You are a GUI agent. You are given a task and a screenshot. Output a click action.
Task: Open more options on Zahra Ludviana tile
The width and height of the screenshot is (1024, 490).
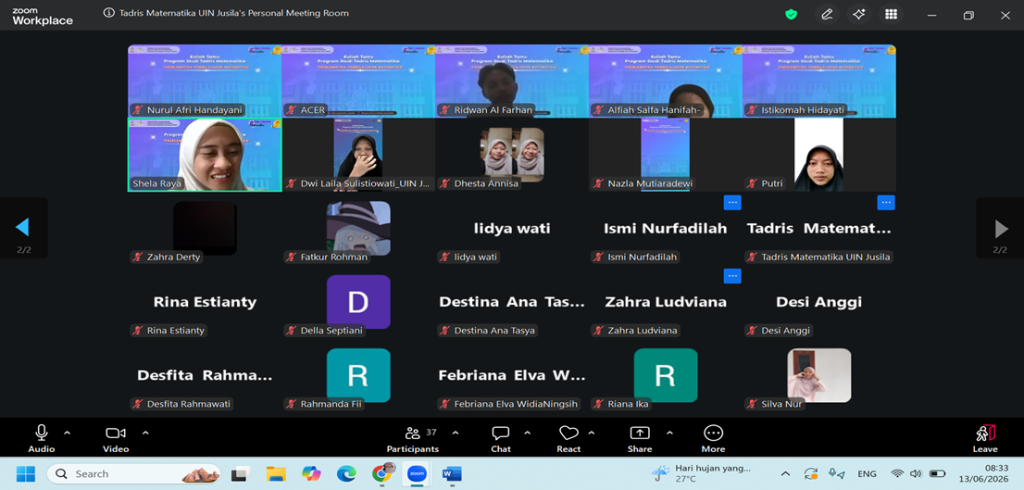[x=732, y=276]
